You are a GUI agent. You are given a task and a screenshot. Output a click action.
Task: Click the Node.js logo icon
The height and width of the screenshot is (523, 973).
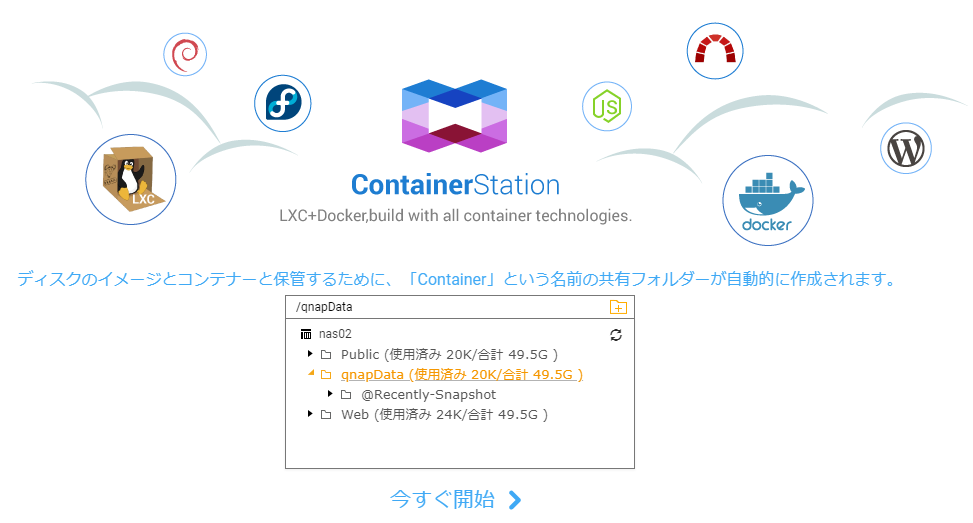coord(607,107)
